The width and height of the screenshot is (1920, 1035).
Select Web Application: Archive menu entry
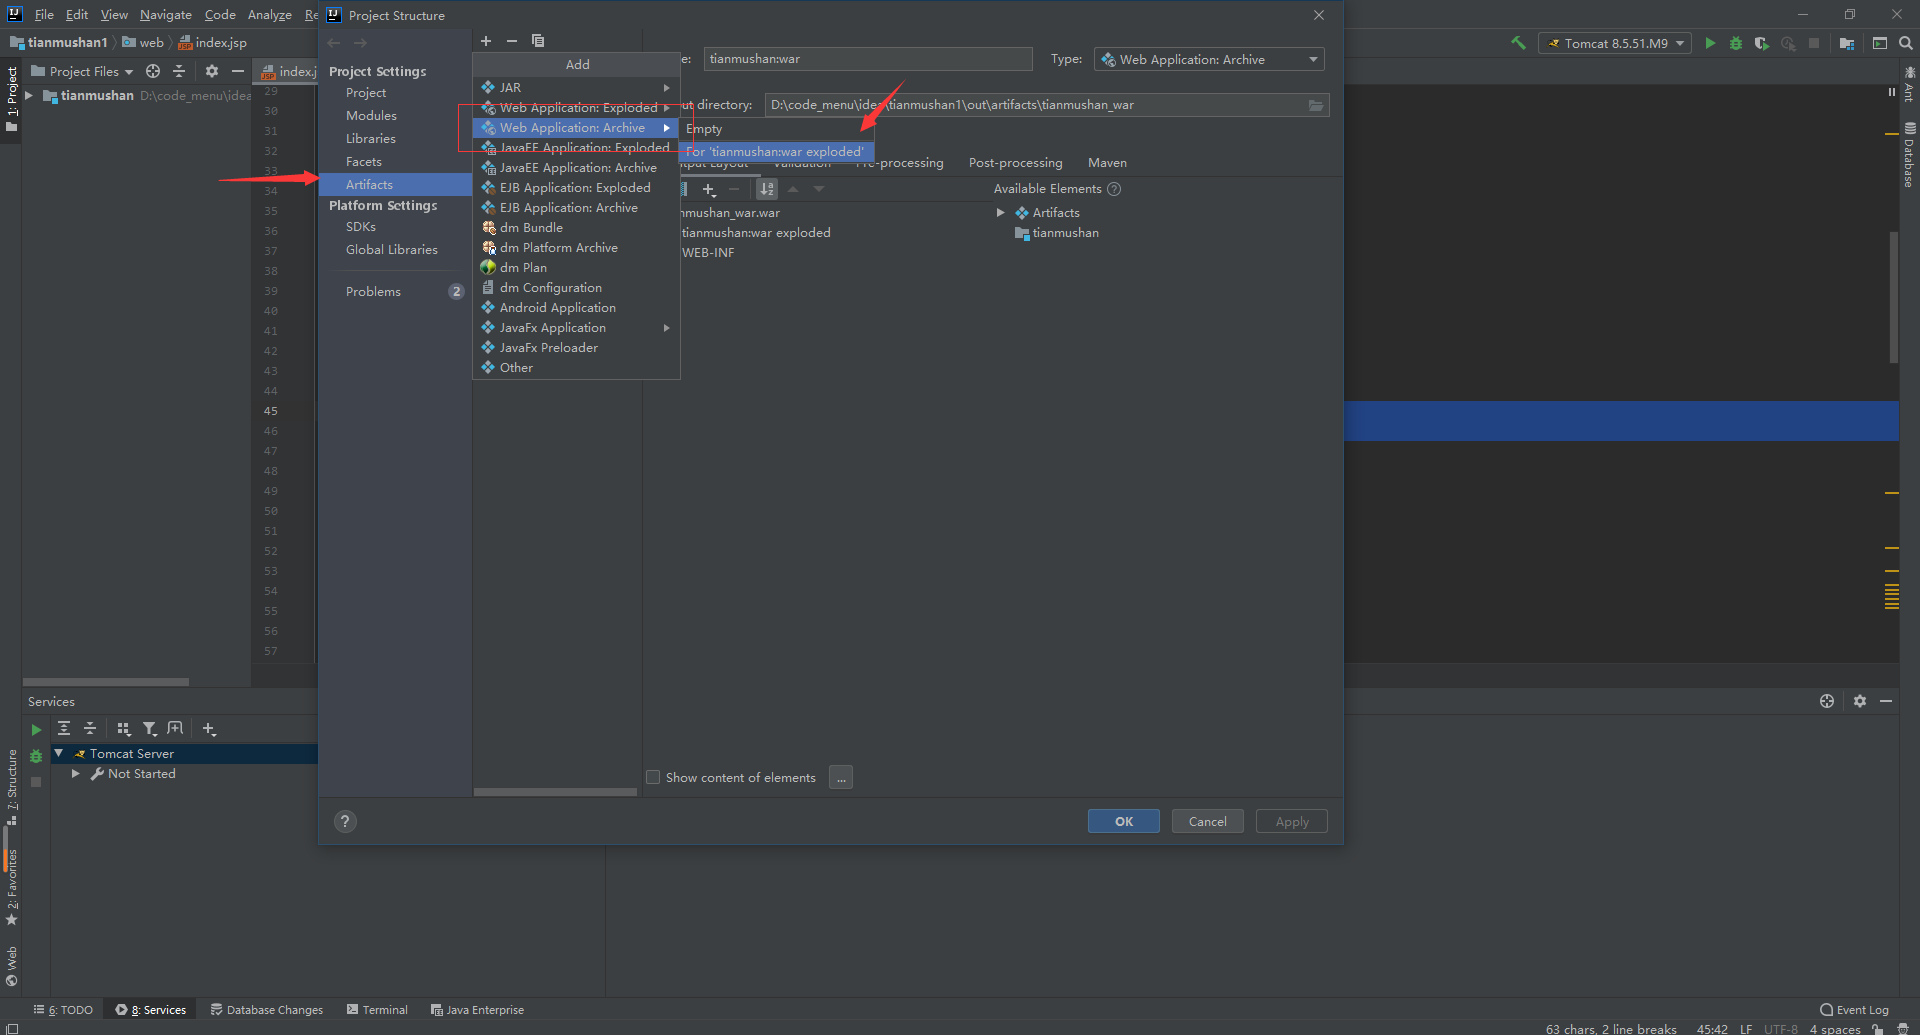[x=576, y=128]
